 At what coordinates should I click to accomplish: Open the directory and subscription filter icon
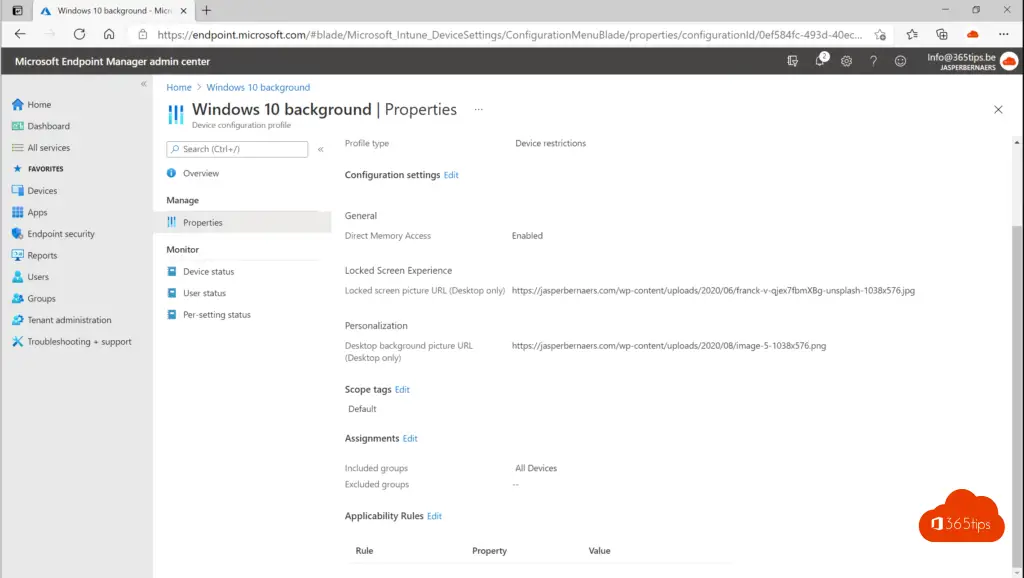792,61
